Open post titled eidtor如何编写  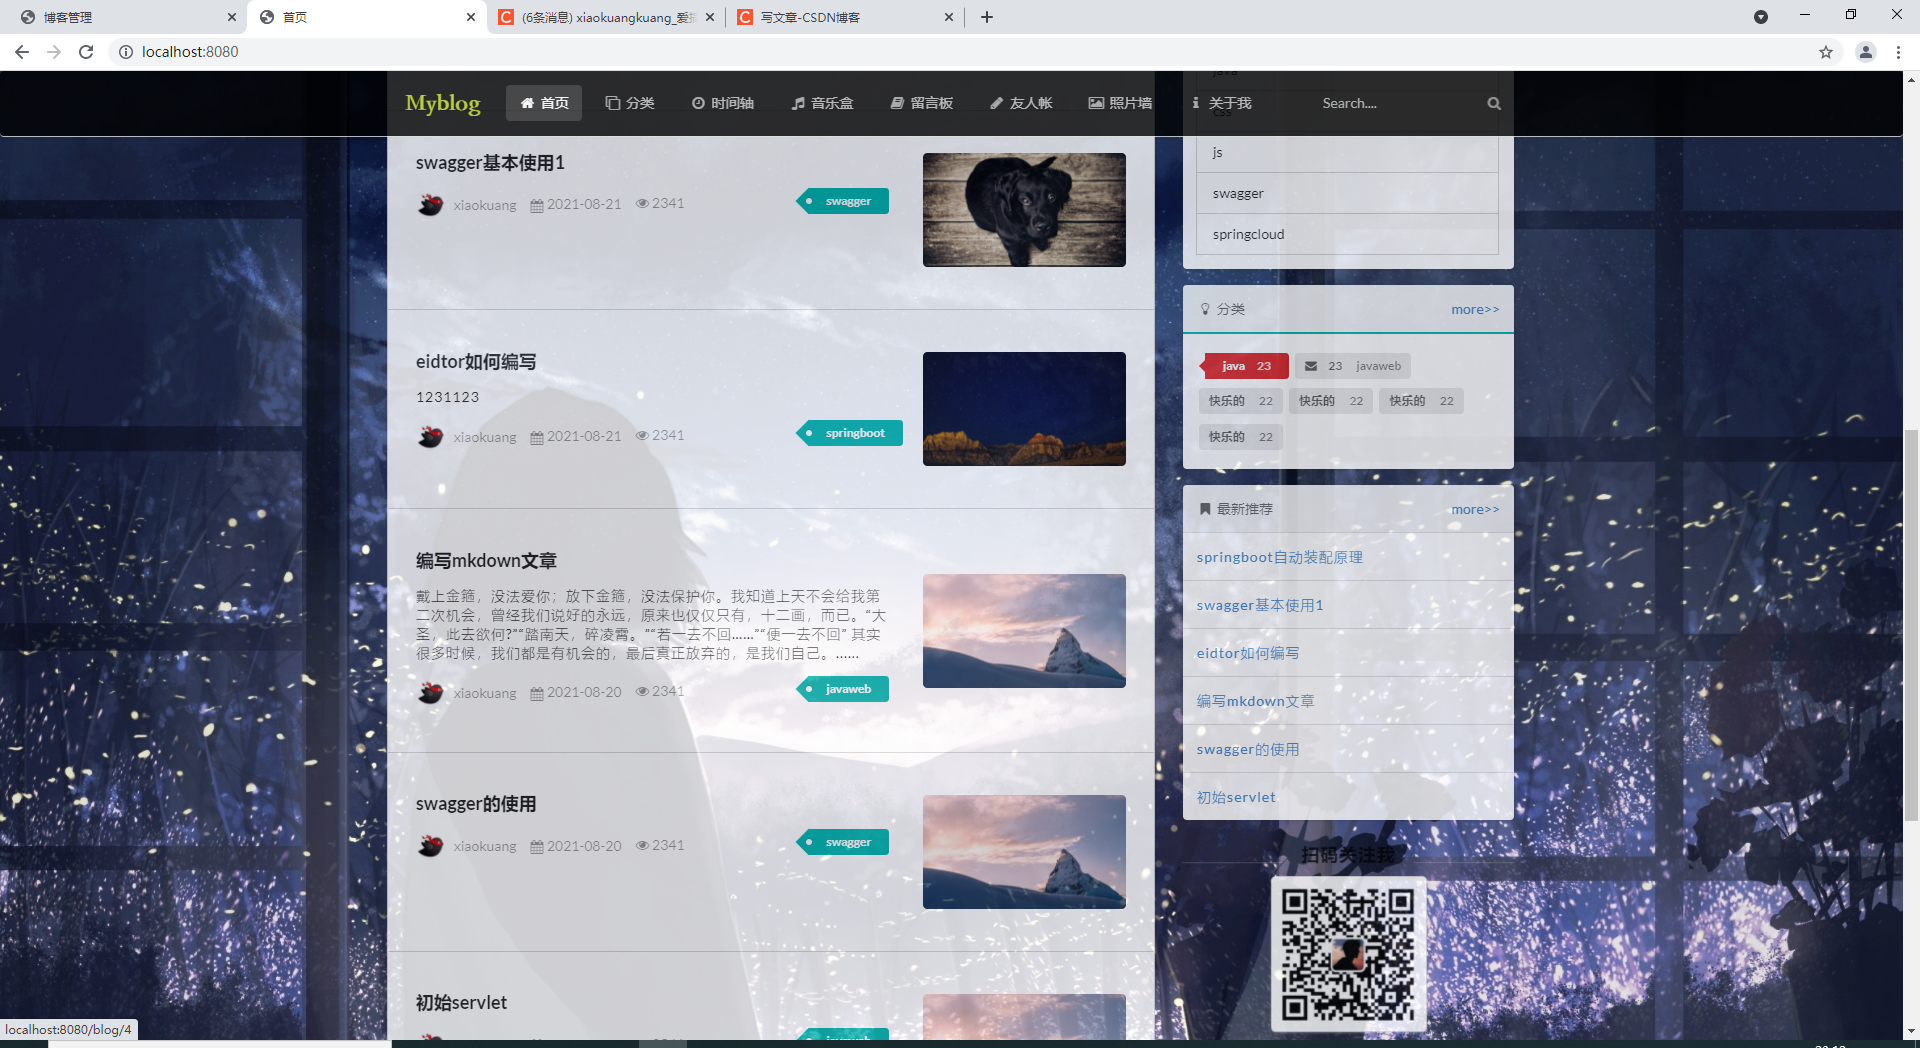[476, 362]
